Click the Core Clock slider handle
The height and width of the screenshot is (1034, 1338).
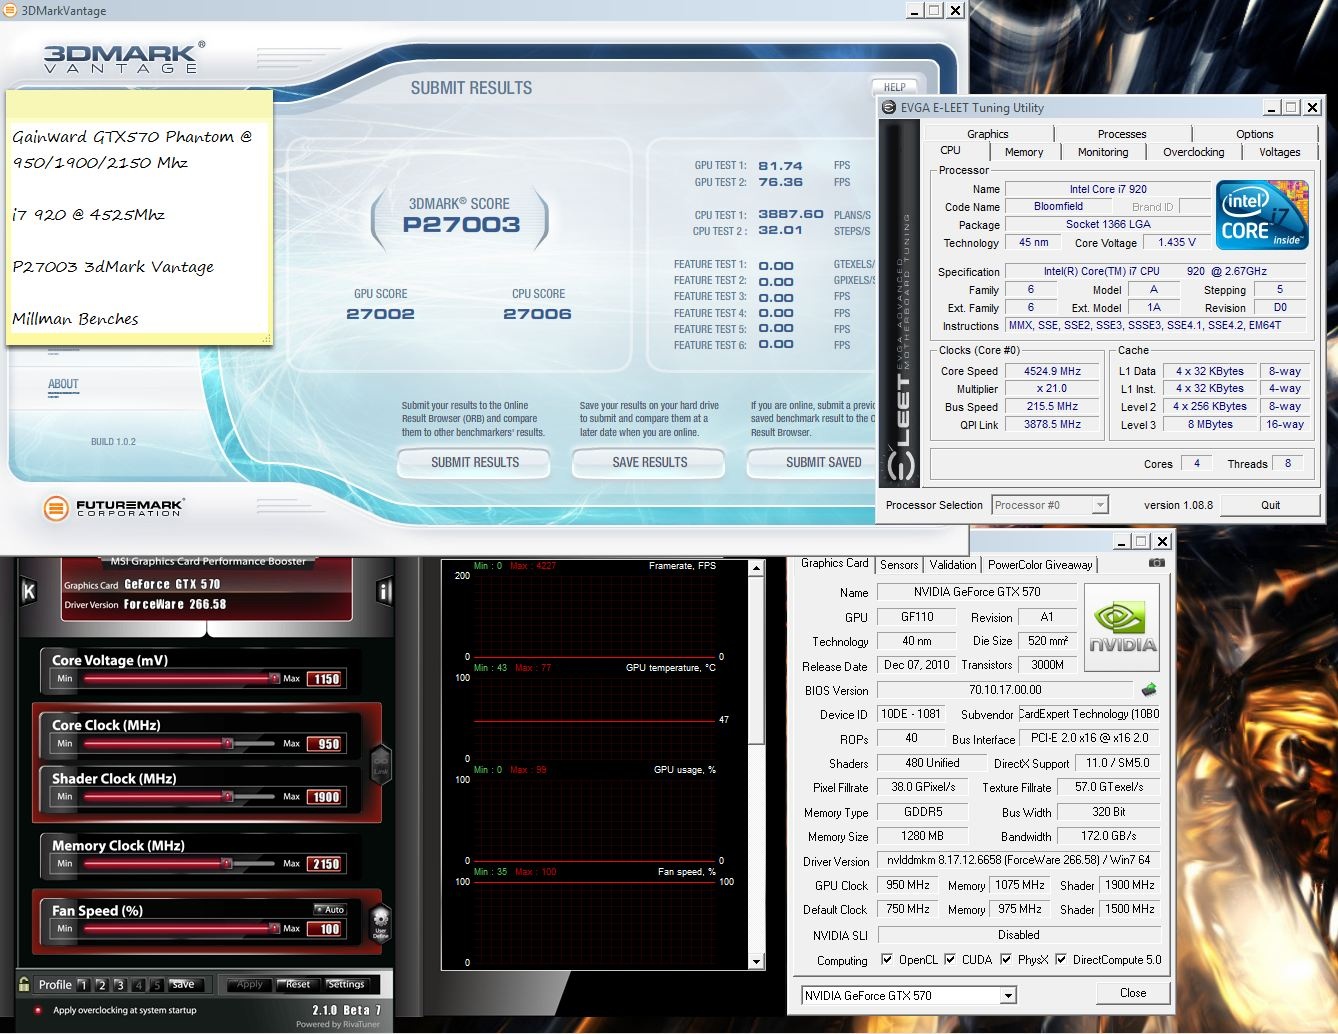pyautogui.click(x=227, y=743)
